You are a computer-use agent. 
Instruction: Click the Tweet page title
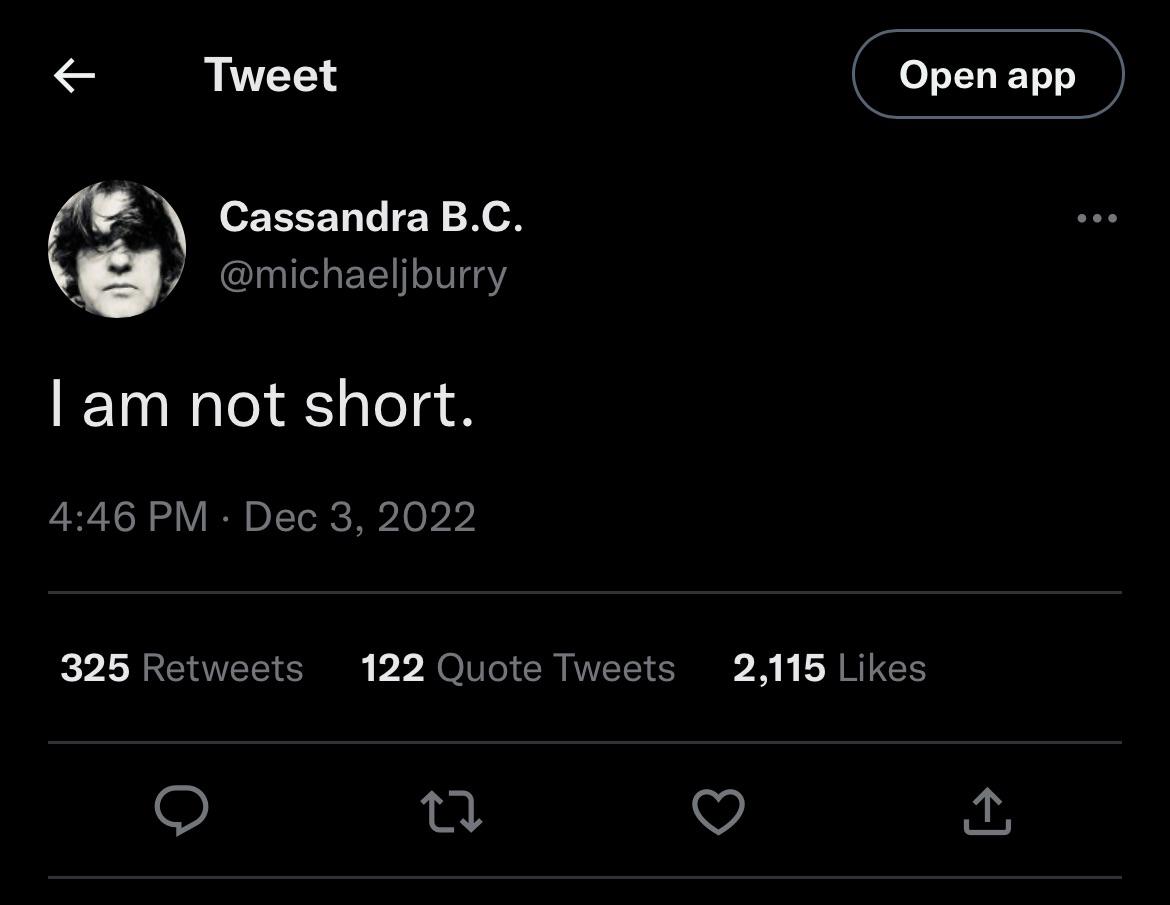pyautogui.click(x=270, y=76)
